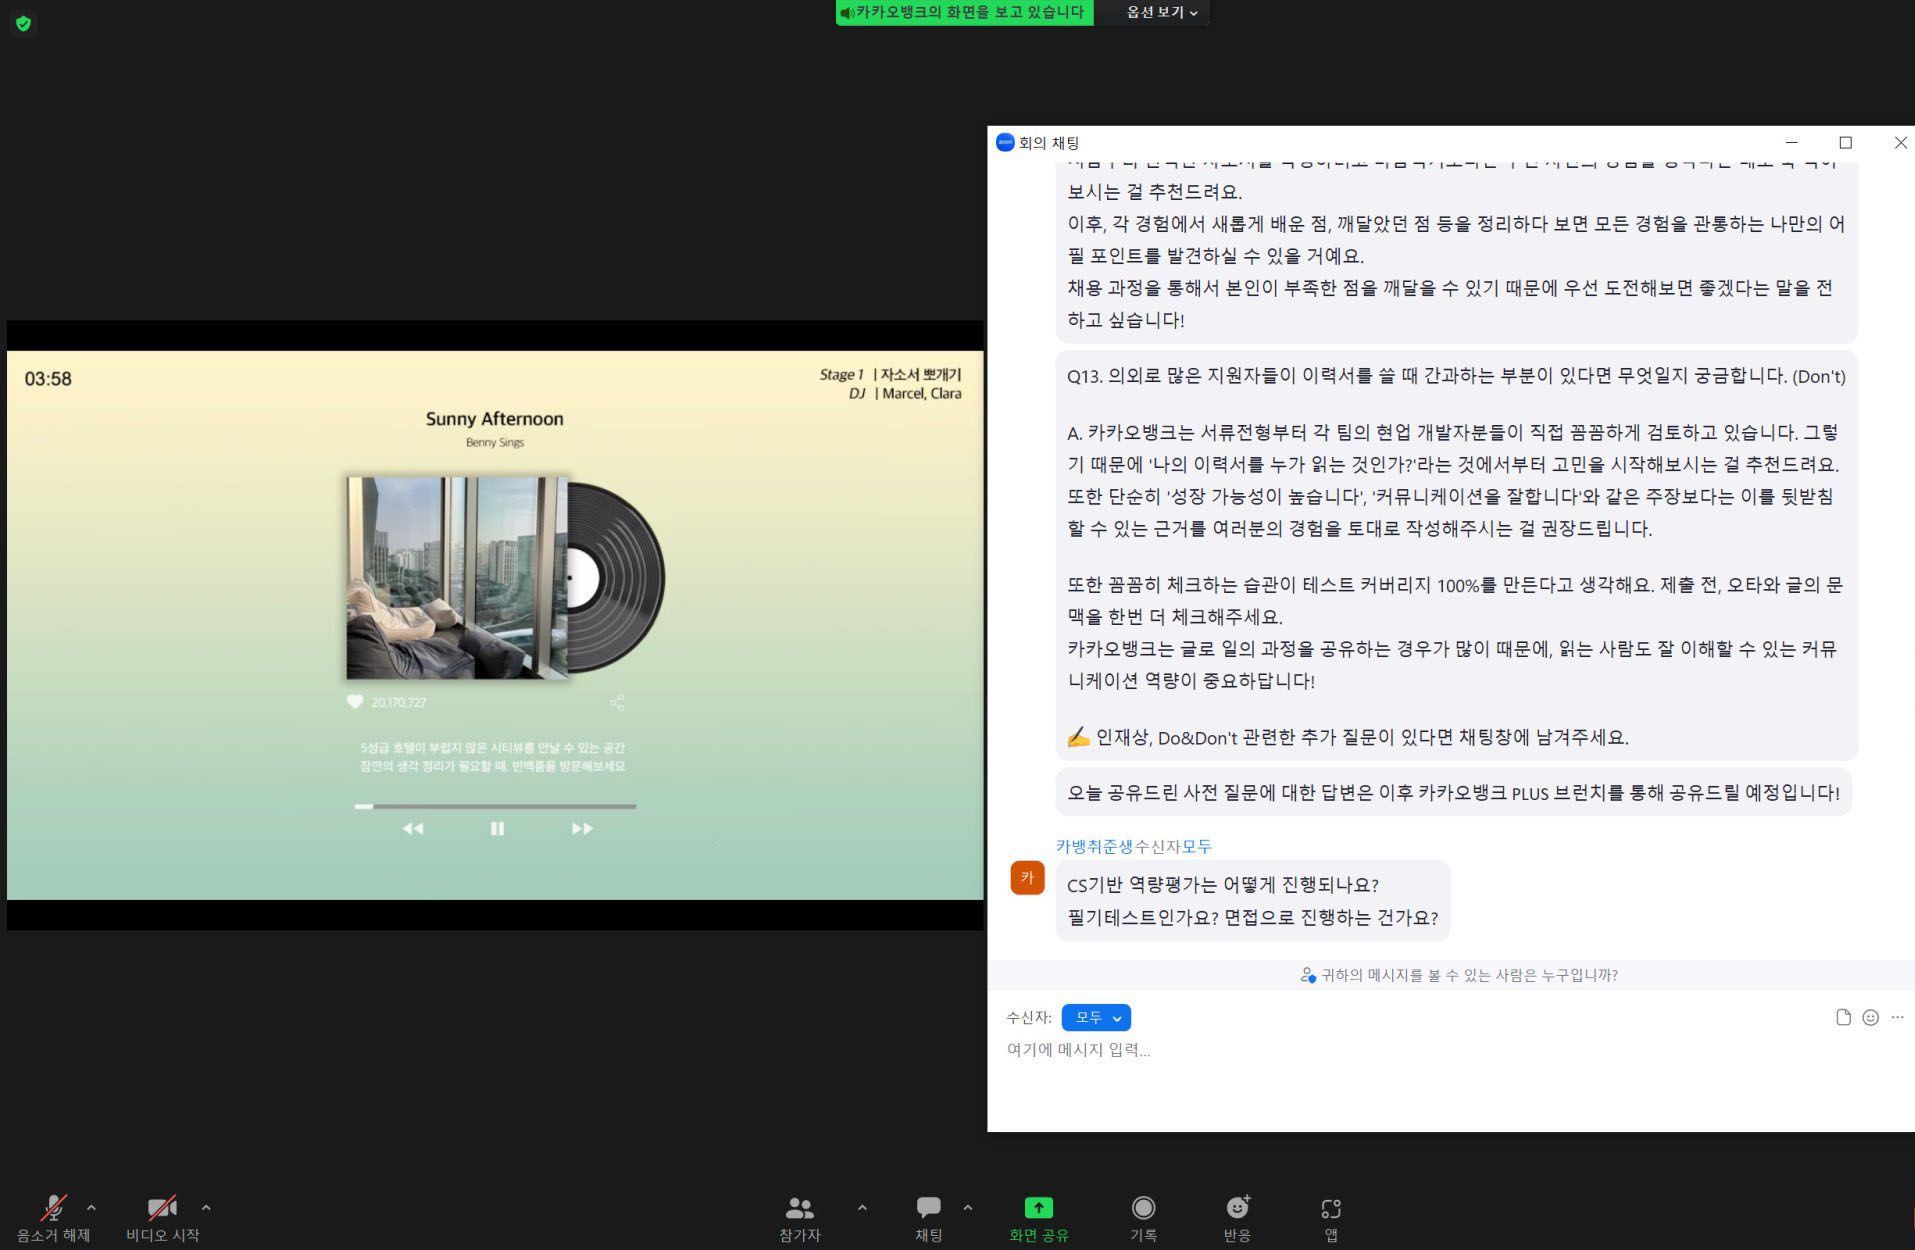Click the 카뱅취준생 sender name in chat
Screen dimensions: 1915x1250
tap(1094, 846)
